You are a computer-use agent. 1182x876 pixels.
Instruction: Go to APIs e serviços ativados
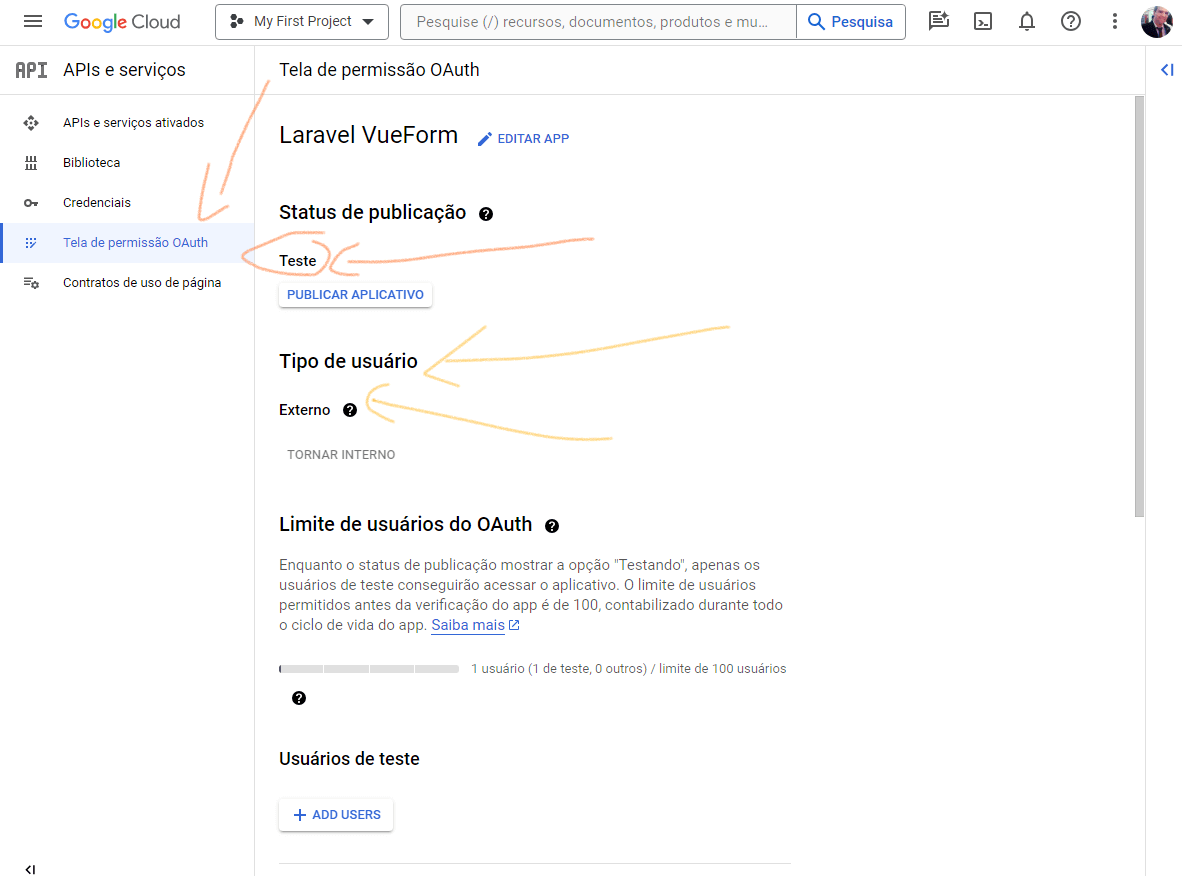point(133,123)
